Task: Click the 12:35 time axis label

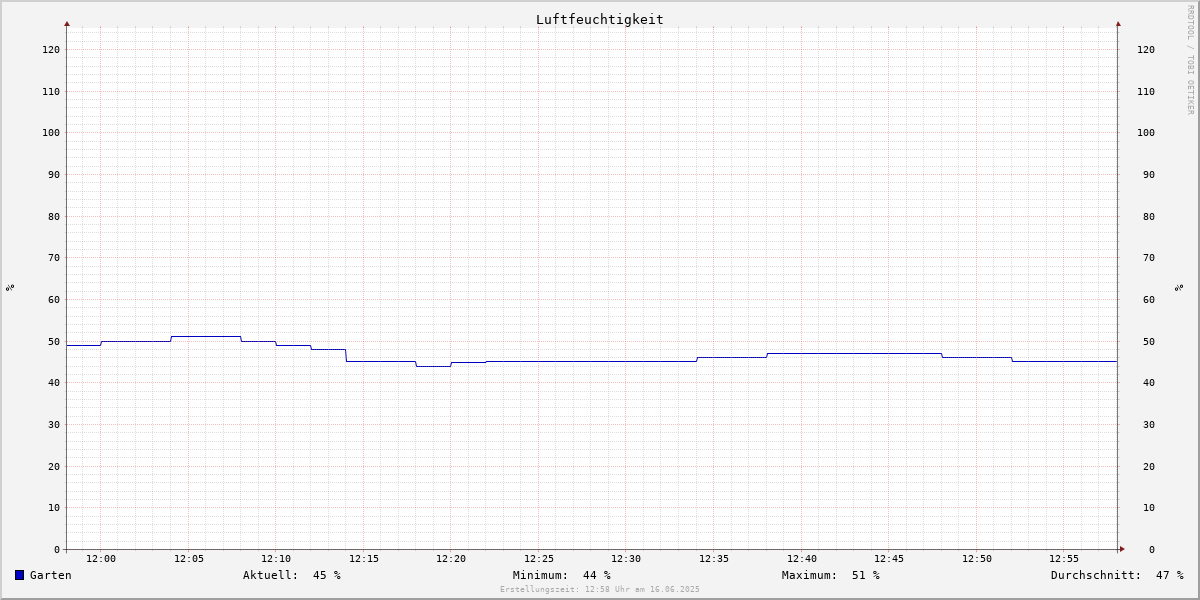Action: coord(714,559)
